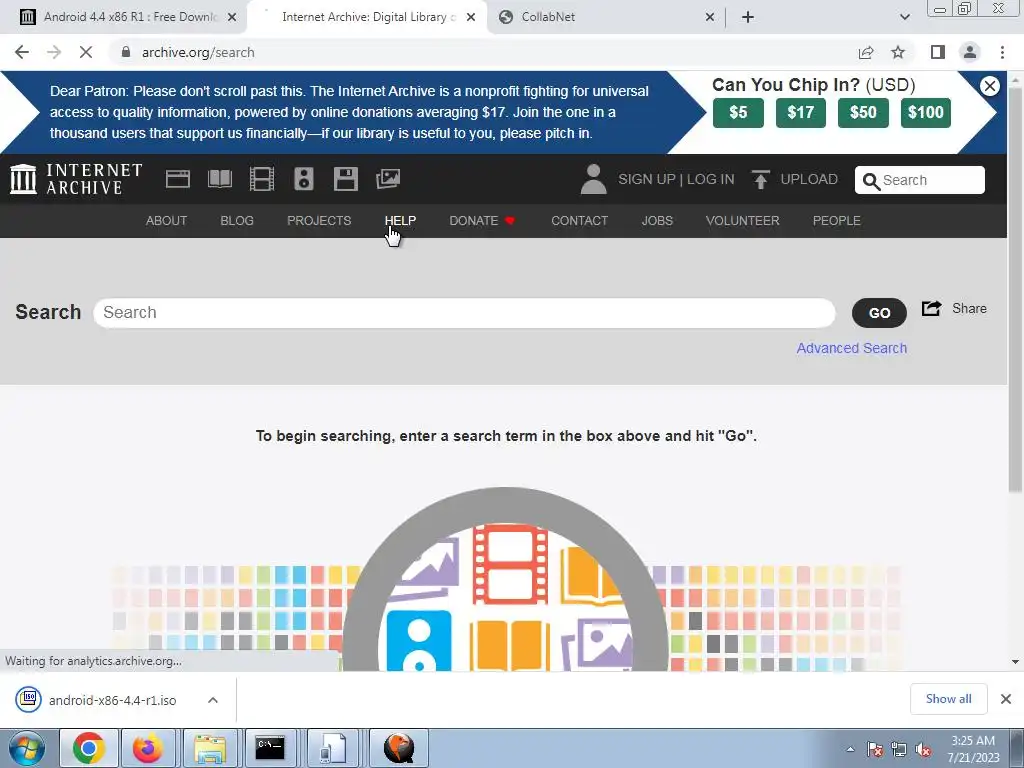Open the Advanced Search link
Image resolution: width=1024 pixels, height=768 pixels.
(852, 348)
